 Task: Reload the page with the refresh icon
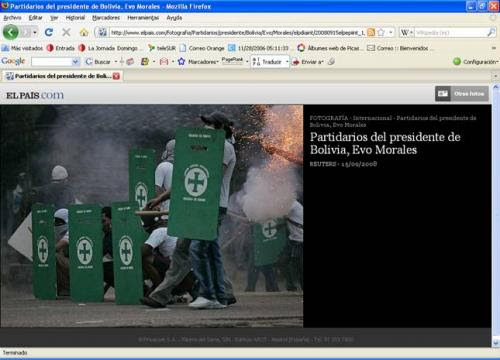(x=49, y=32)
